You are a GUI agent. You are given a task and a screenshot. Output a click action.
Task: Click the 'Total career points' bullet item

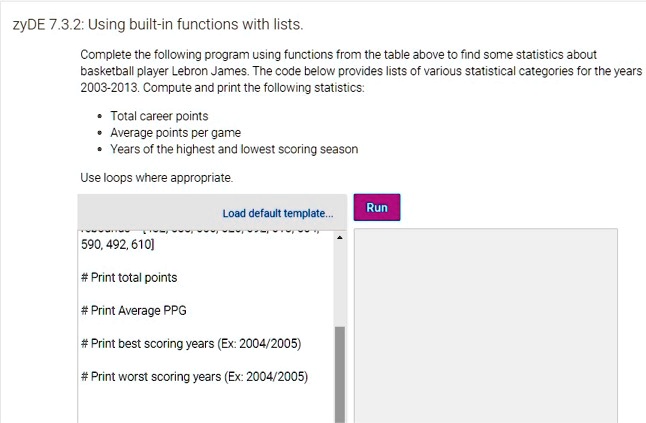[x=159, y=116]
